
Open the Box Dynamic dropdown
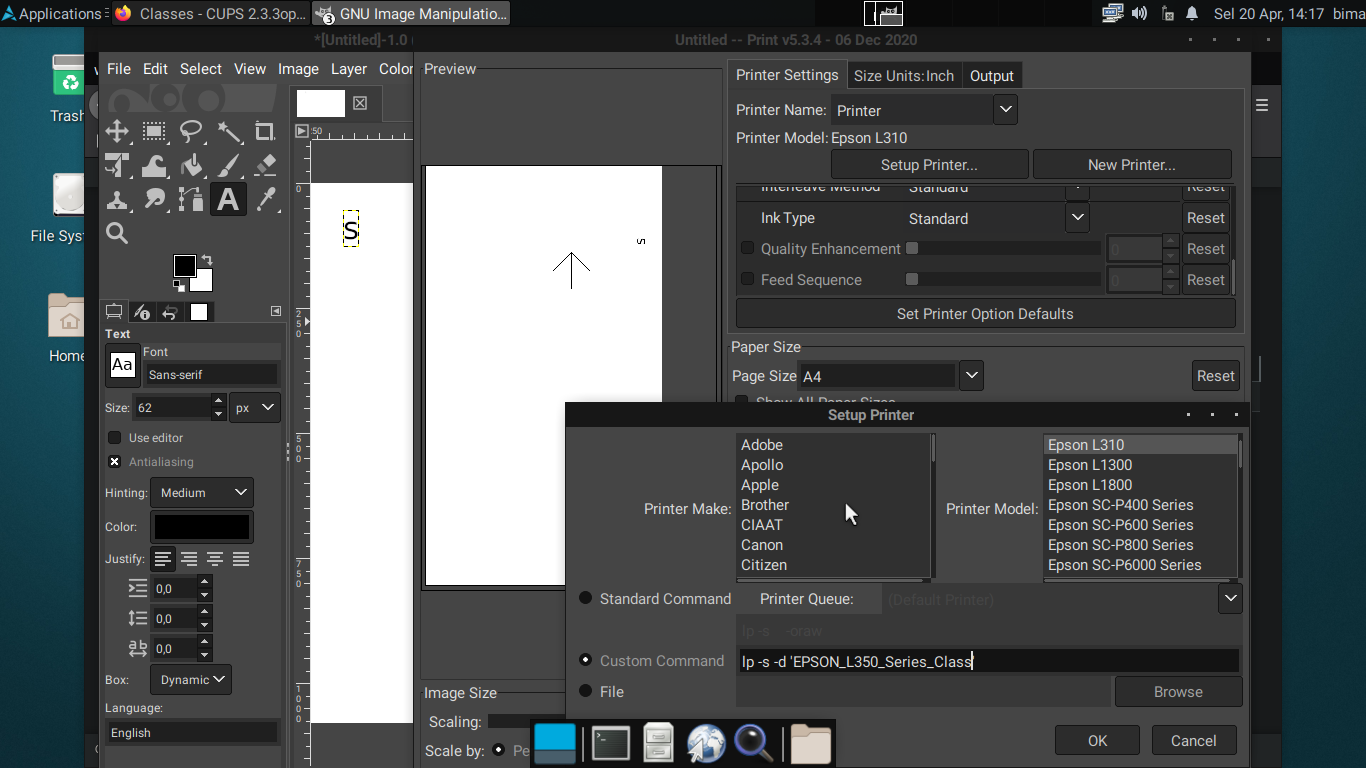(191, 680)
